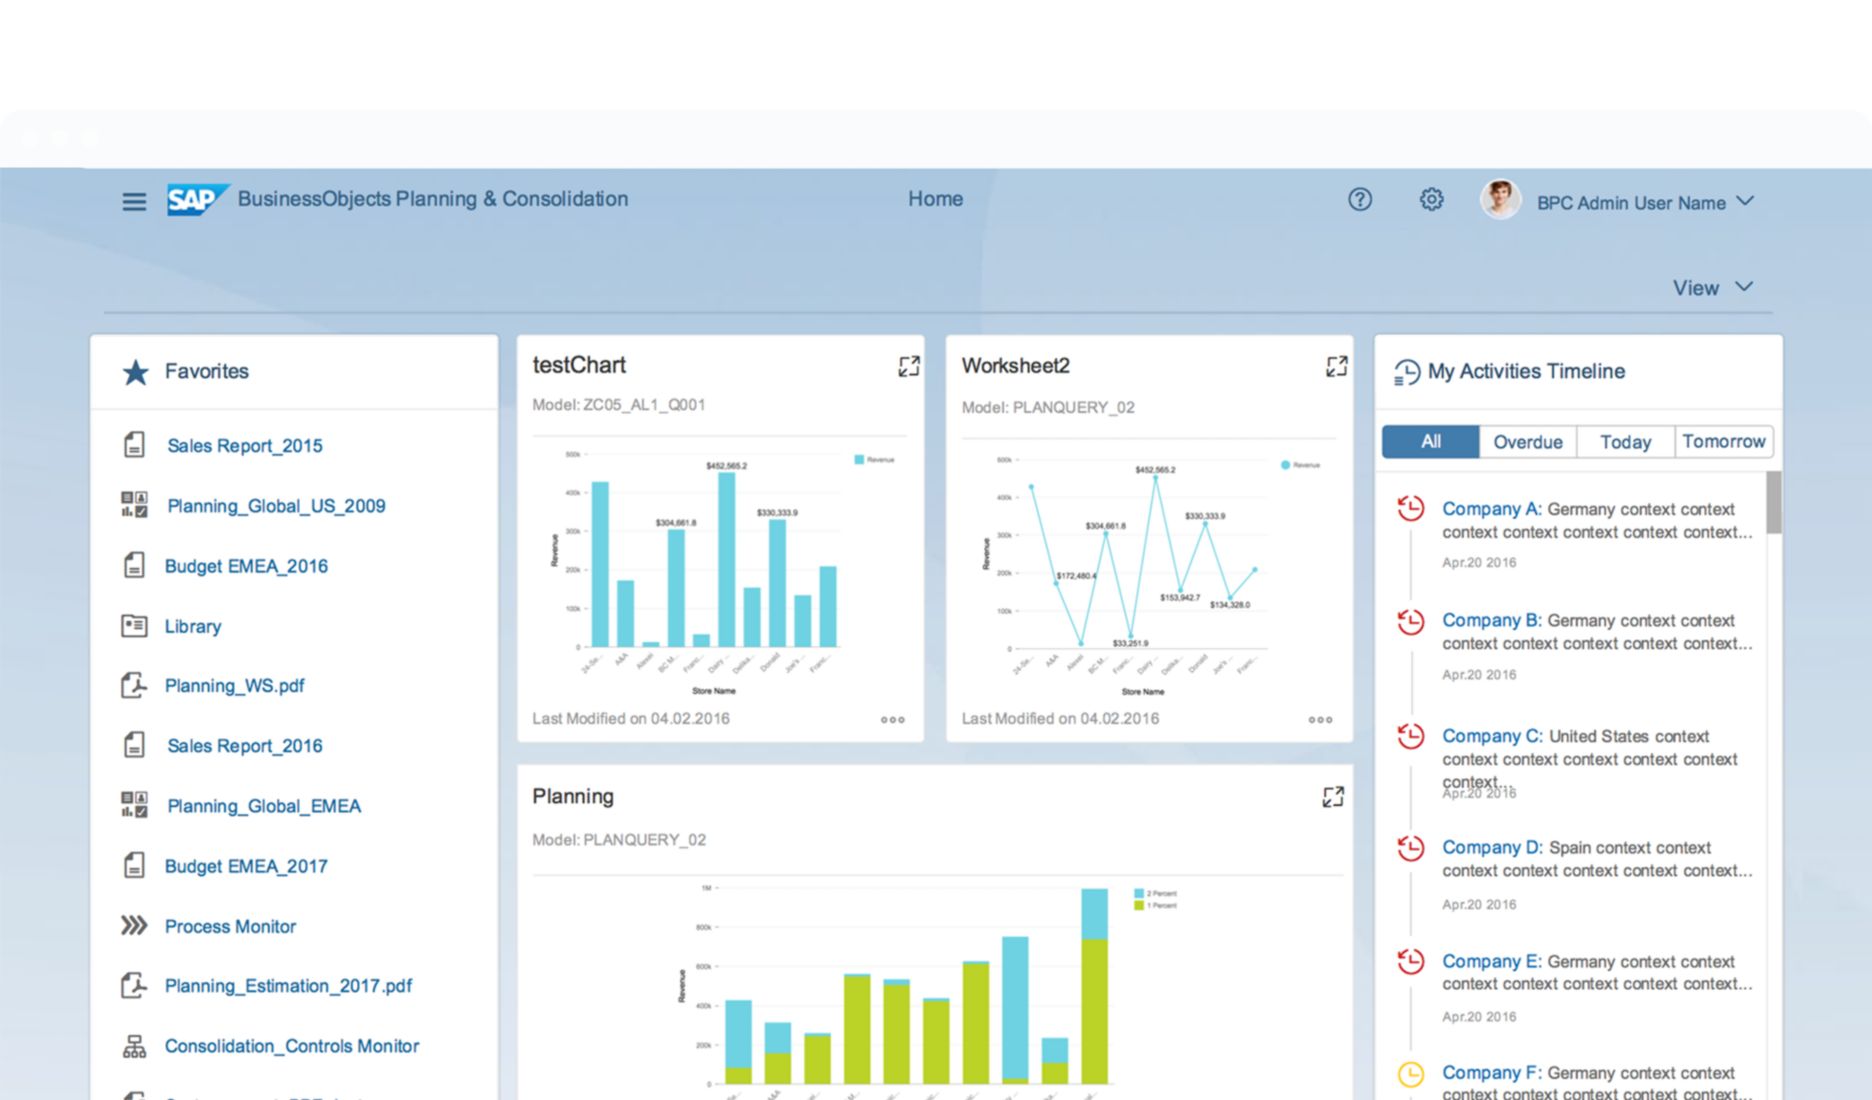The image size is (1872, 1100).
Task: Click the Planning_WS.pdf PDF icon
Action: pos(135,685)
